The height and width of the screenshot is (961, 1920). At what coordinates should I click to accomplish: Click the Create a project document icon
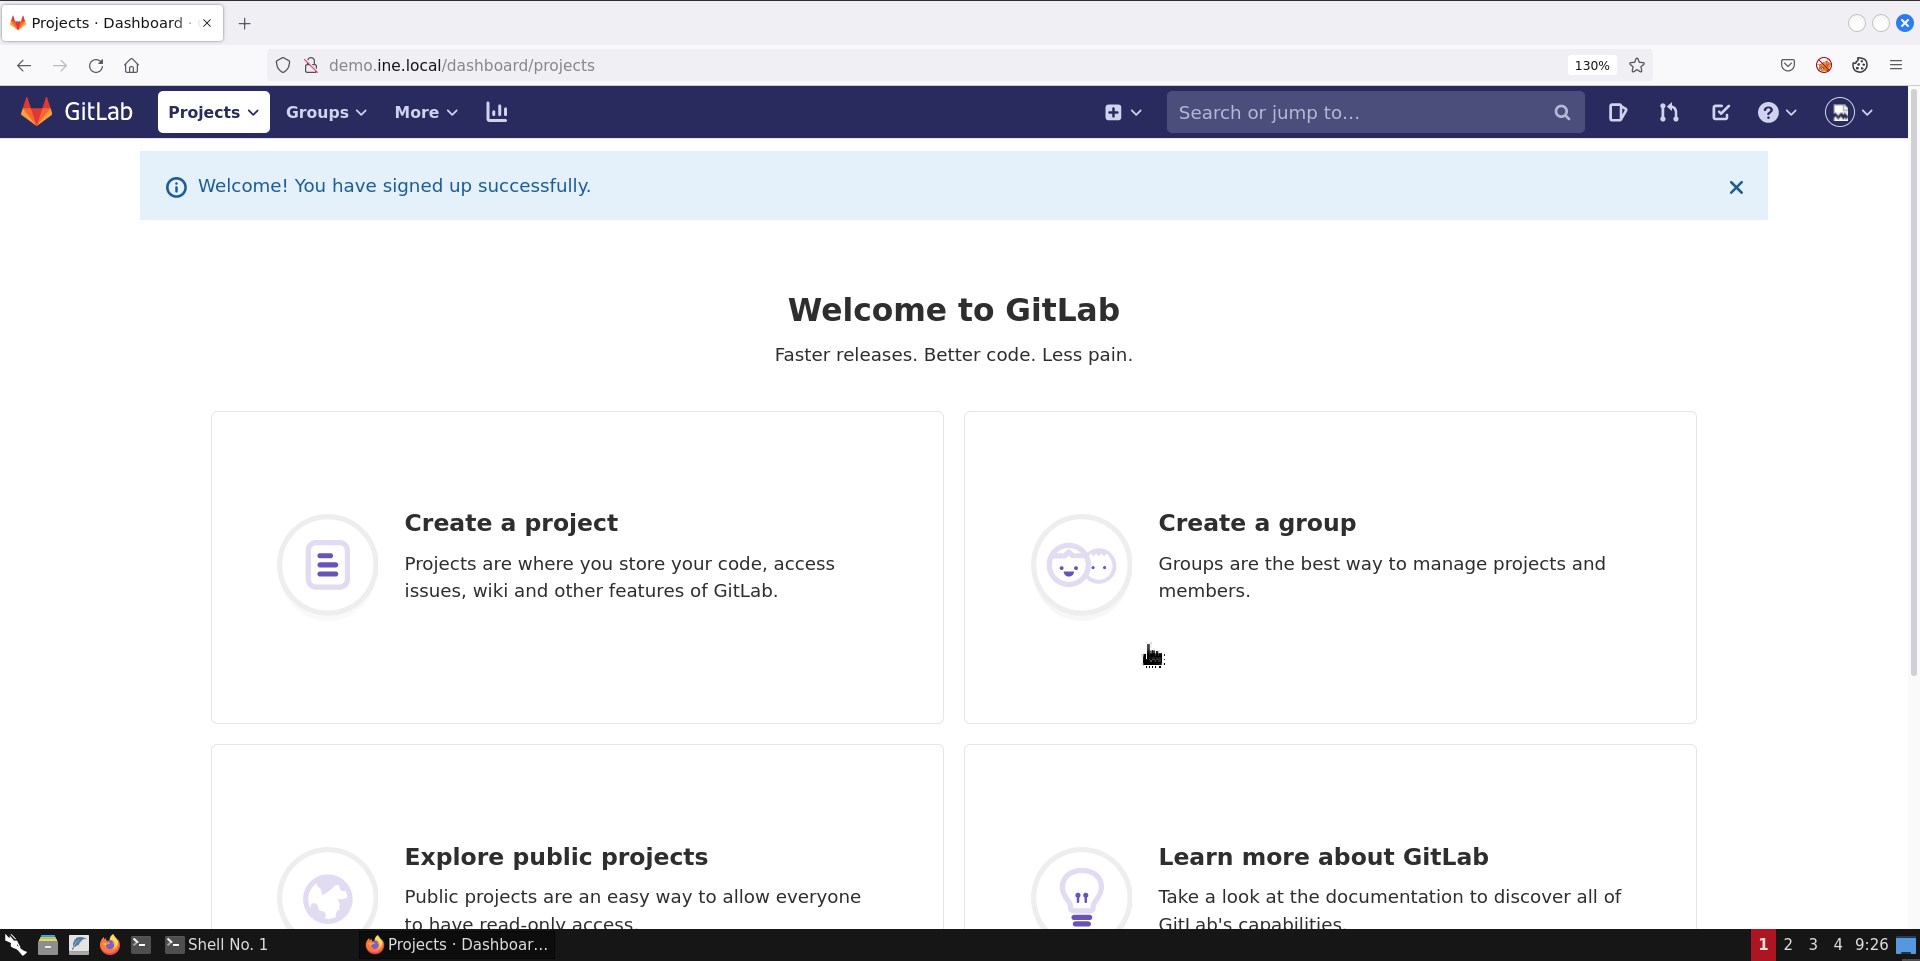point(328,566)
